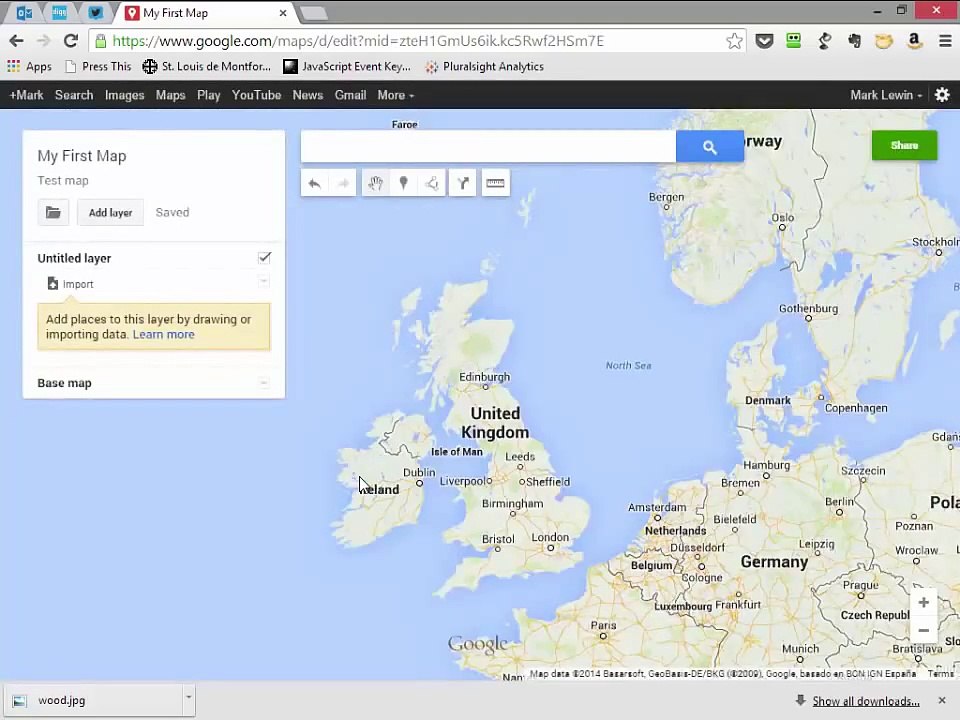960x720 pixels.
Task: Click the Learn more link
Action: point(163,334)
